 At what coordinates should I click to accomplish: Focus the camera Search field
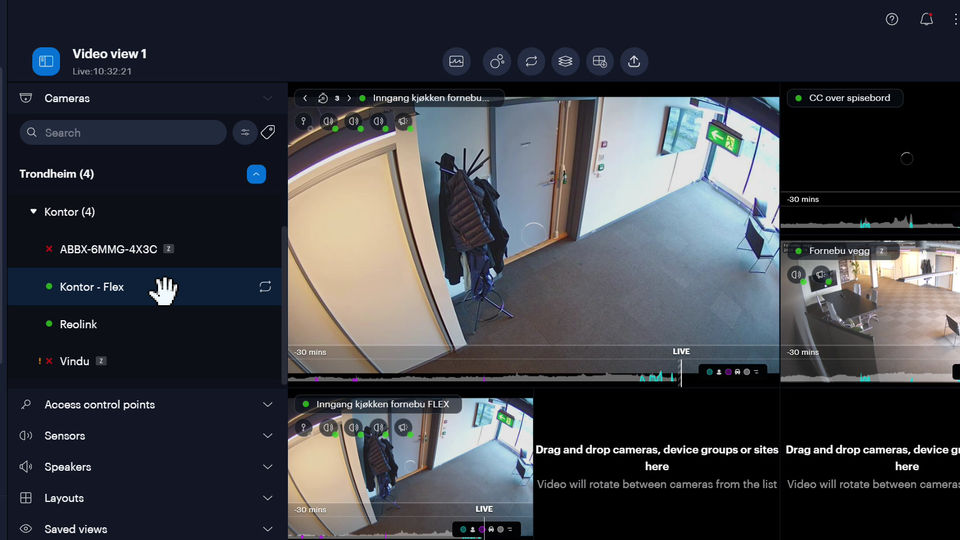(x=123, y=132)
